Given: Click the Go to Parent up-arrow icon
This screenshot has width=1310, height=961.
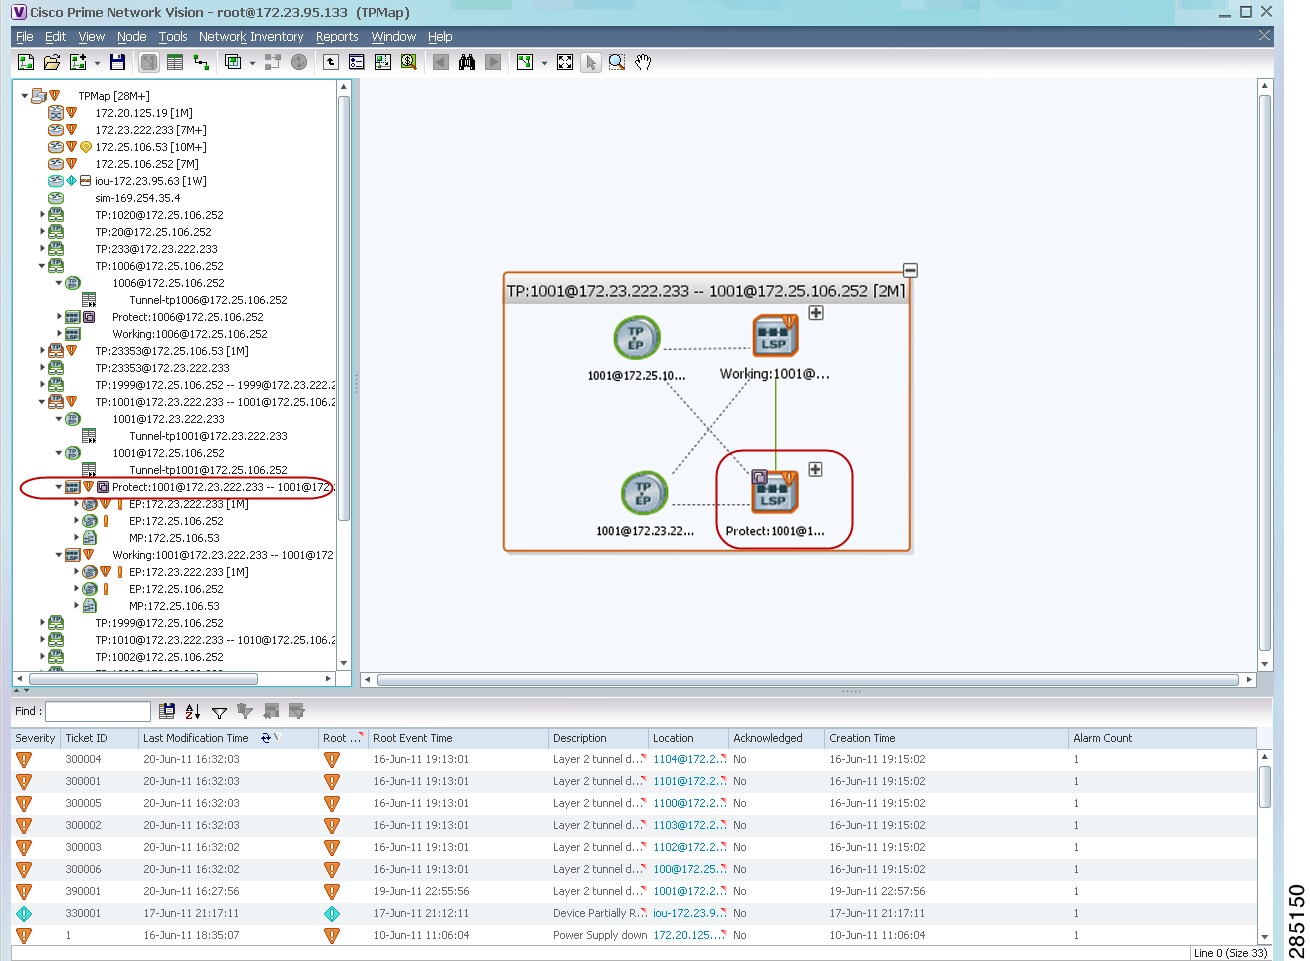Looking at the screenshot, I should click(331, 62).
